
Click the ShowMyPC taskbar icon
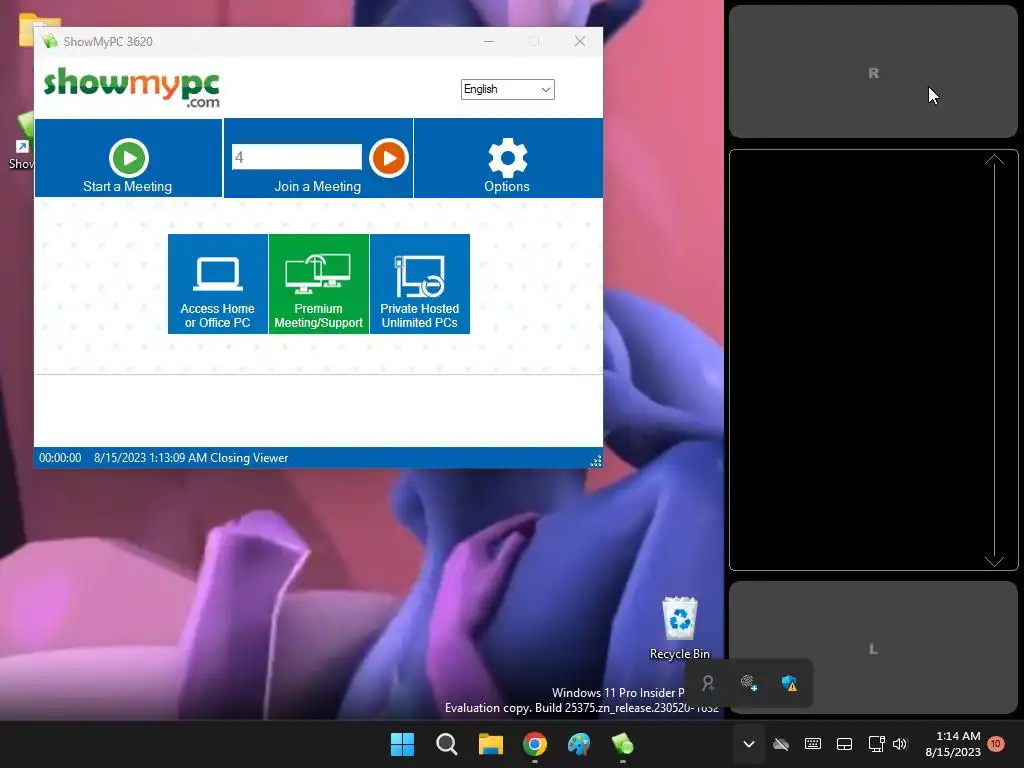[x=622, y=744]
